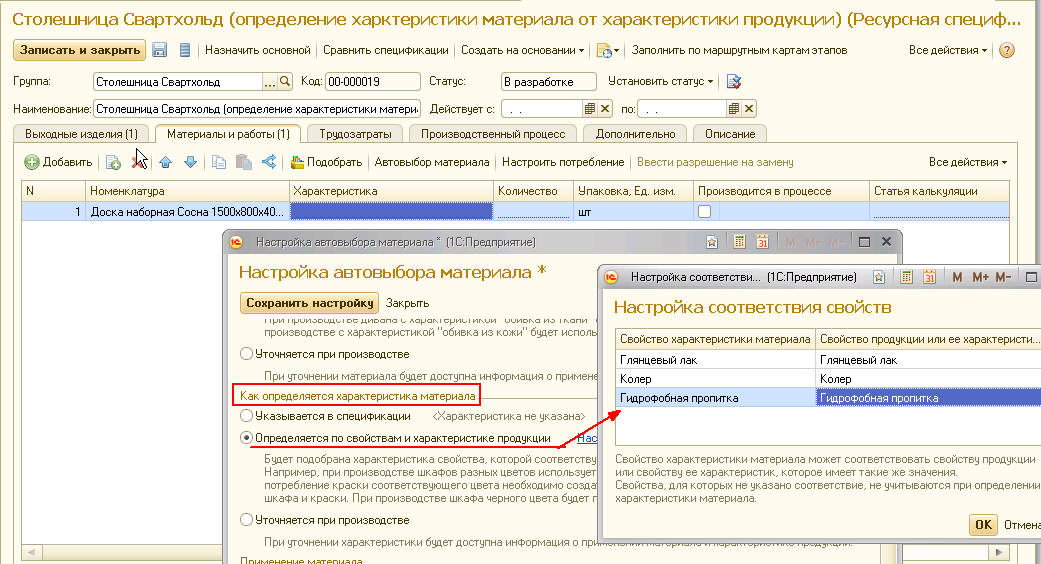This screenshot has height=564, width=1041.
Task: Click the paste rows icon
Action: tap(244, 162)
